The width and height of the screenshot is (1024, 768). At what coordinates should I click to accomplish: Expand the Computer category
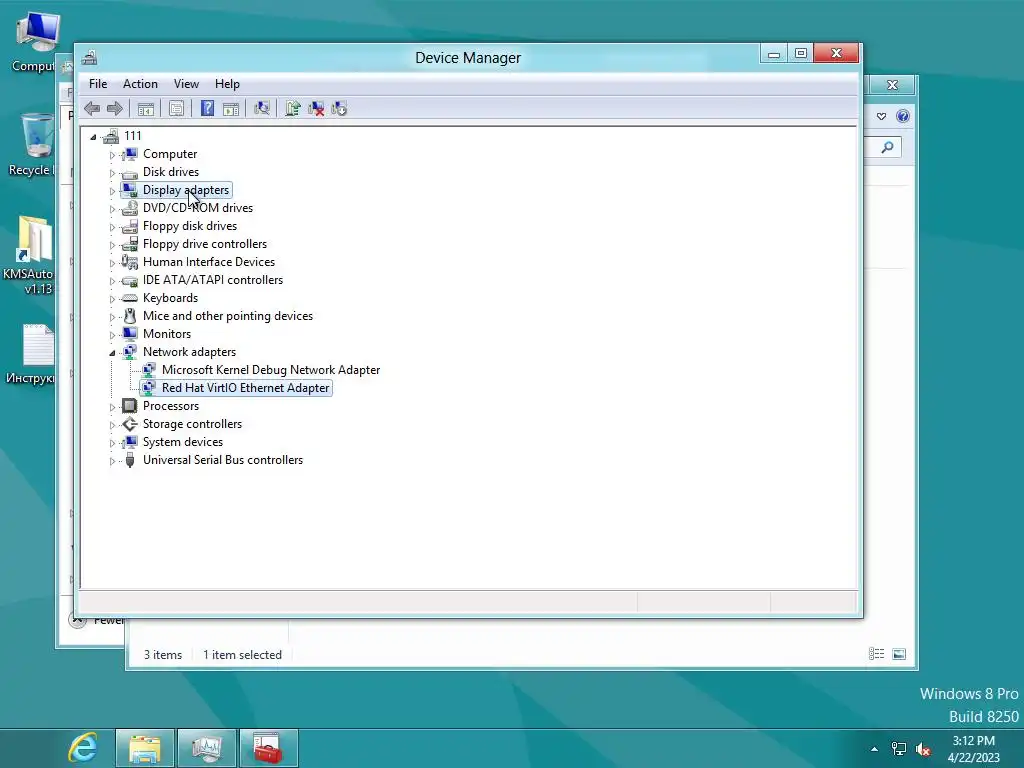coord(112,155)
